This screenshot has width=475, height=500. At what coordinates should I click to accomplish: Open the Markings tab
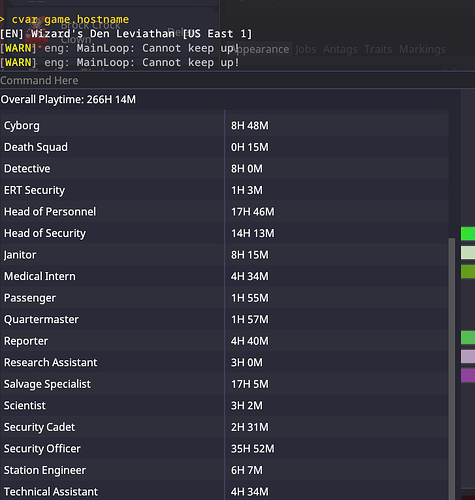coord(422,49)
